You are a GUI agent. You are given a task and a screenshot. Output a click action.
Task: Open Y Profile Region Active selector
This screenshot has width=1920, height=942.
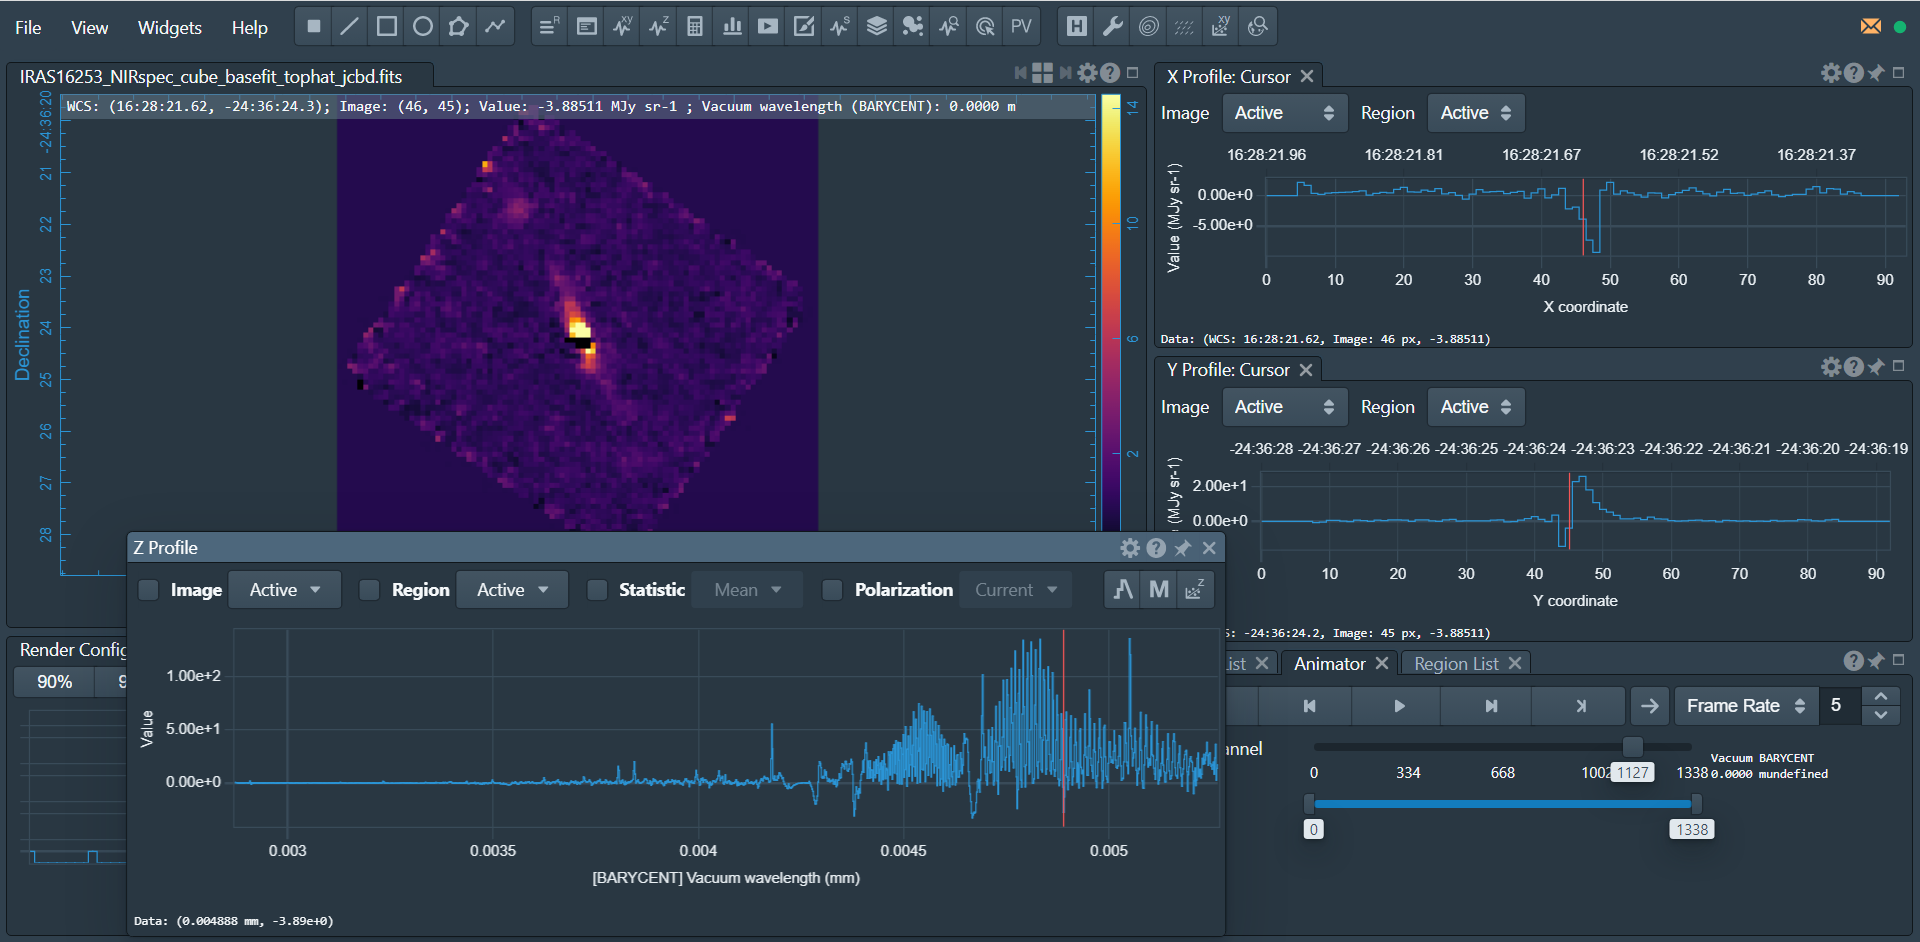coord(1476,407)
